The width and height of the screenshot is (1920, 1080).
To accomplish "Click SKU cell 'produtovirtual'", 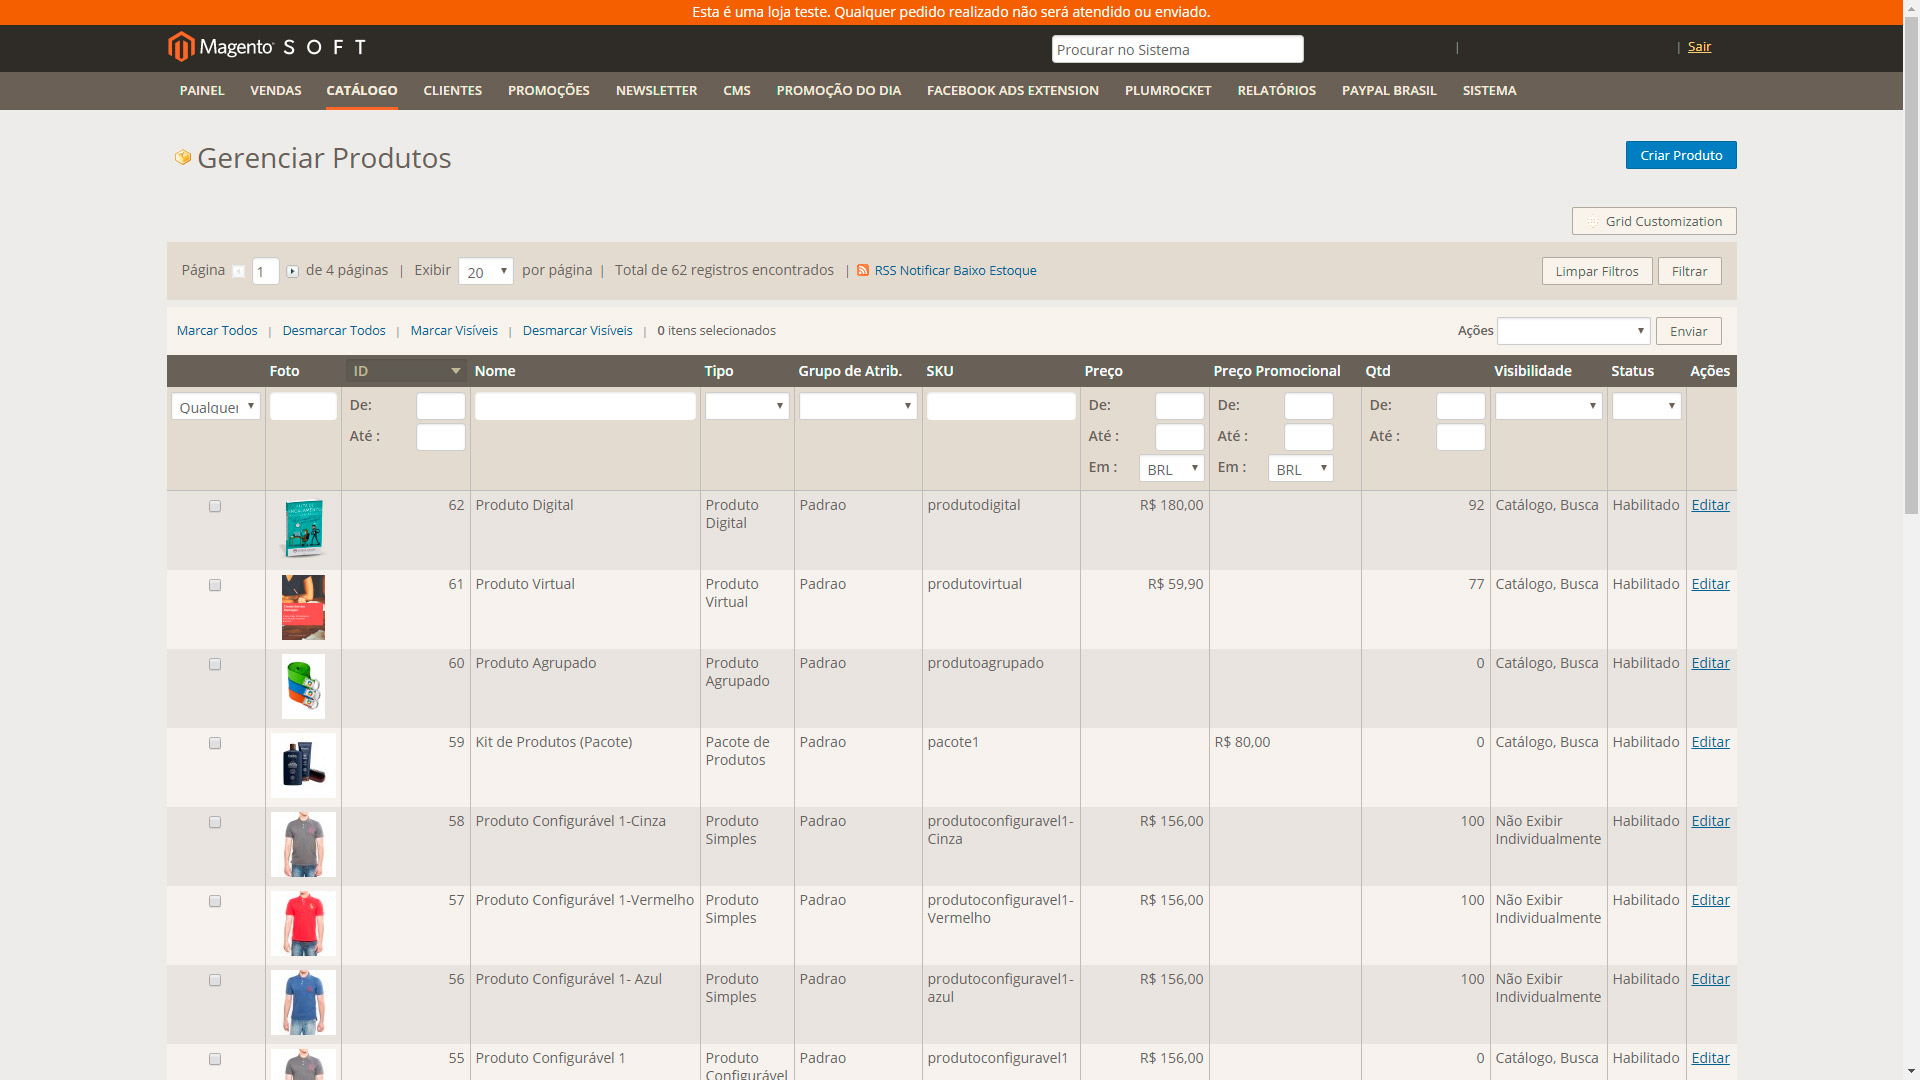I will [x=975, y=584].
